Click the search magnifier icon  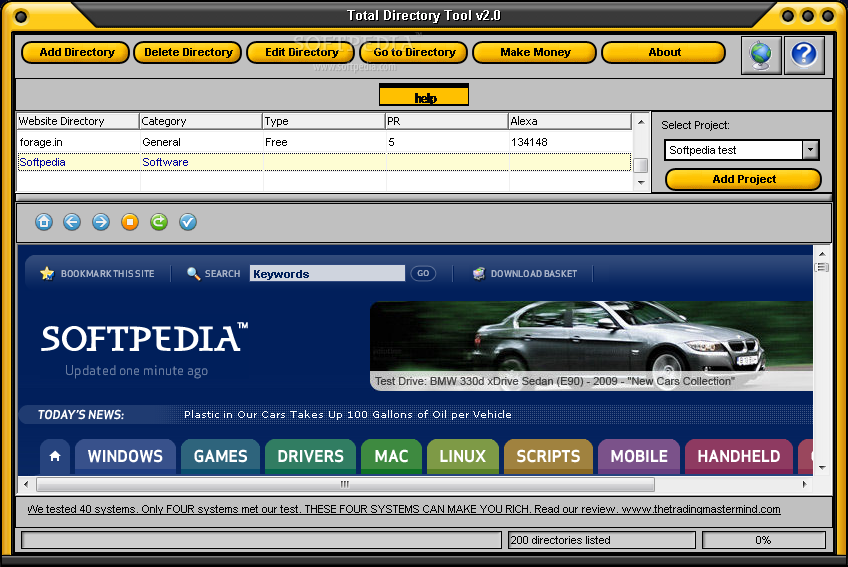click(x=193, y=273)
